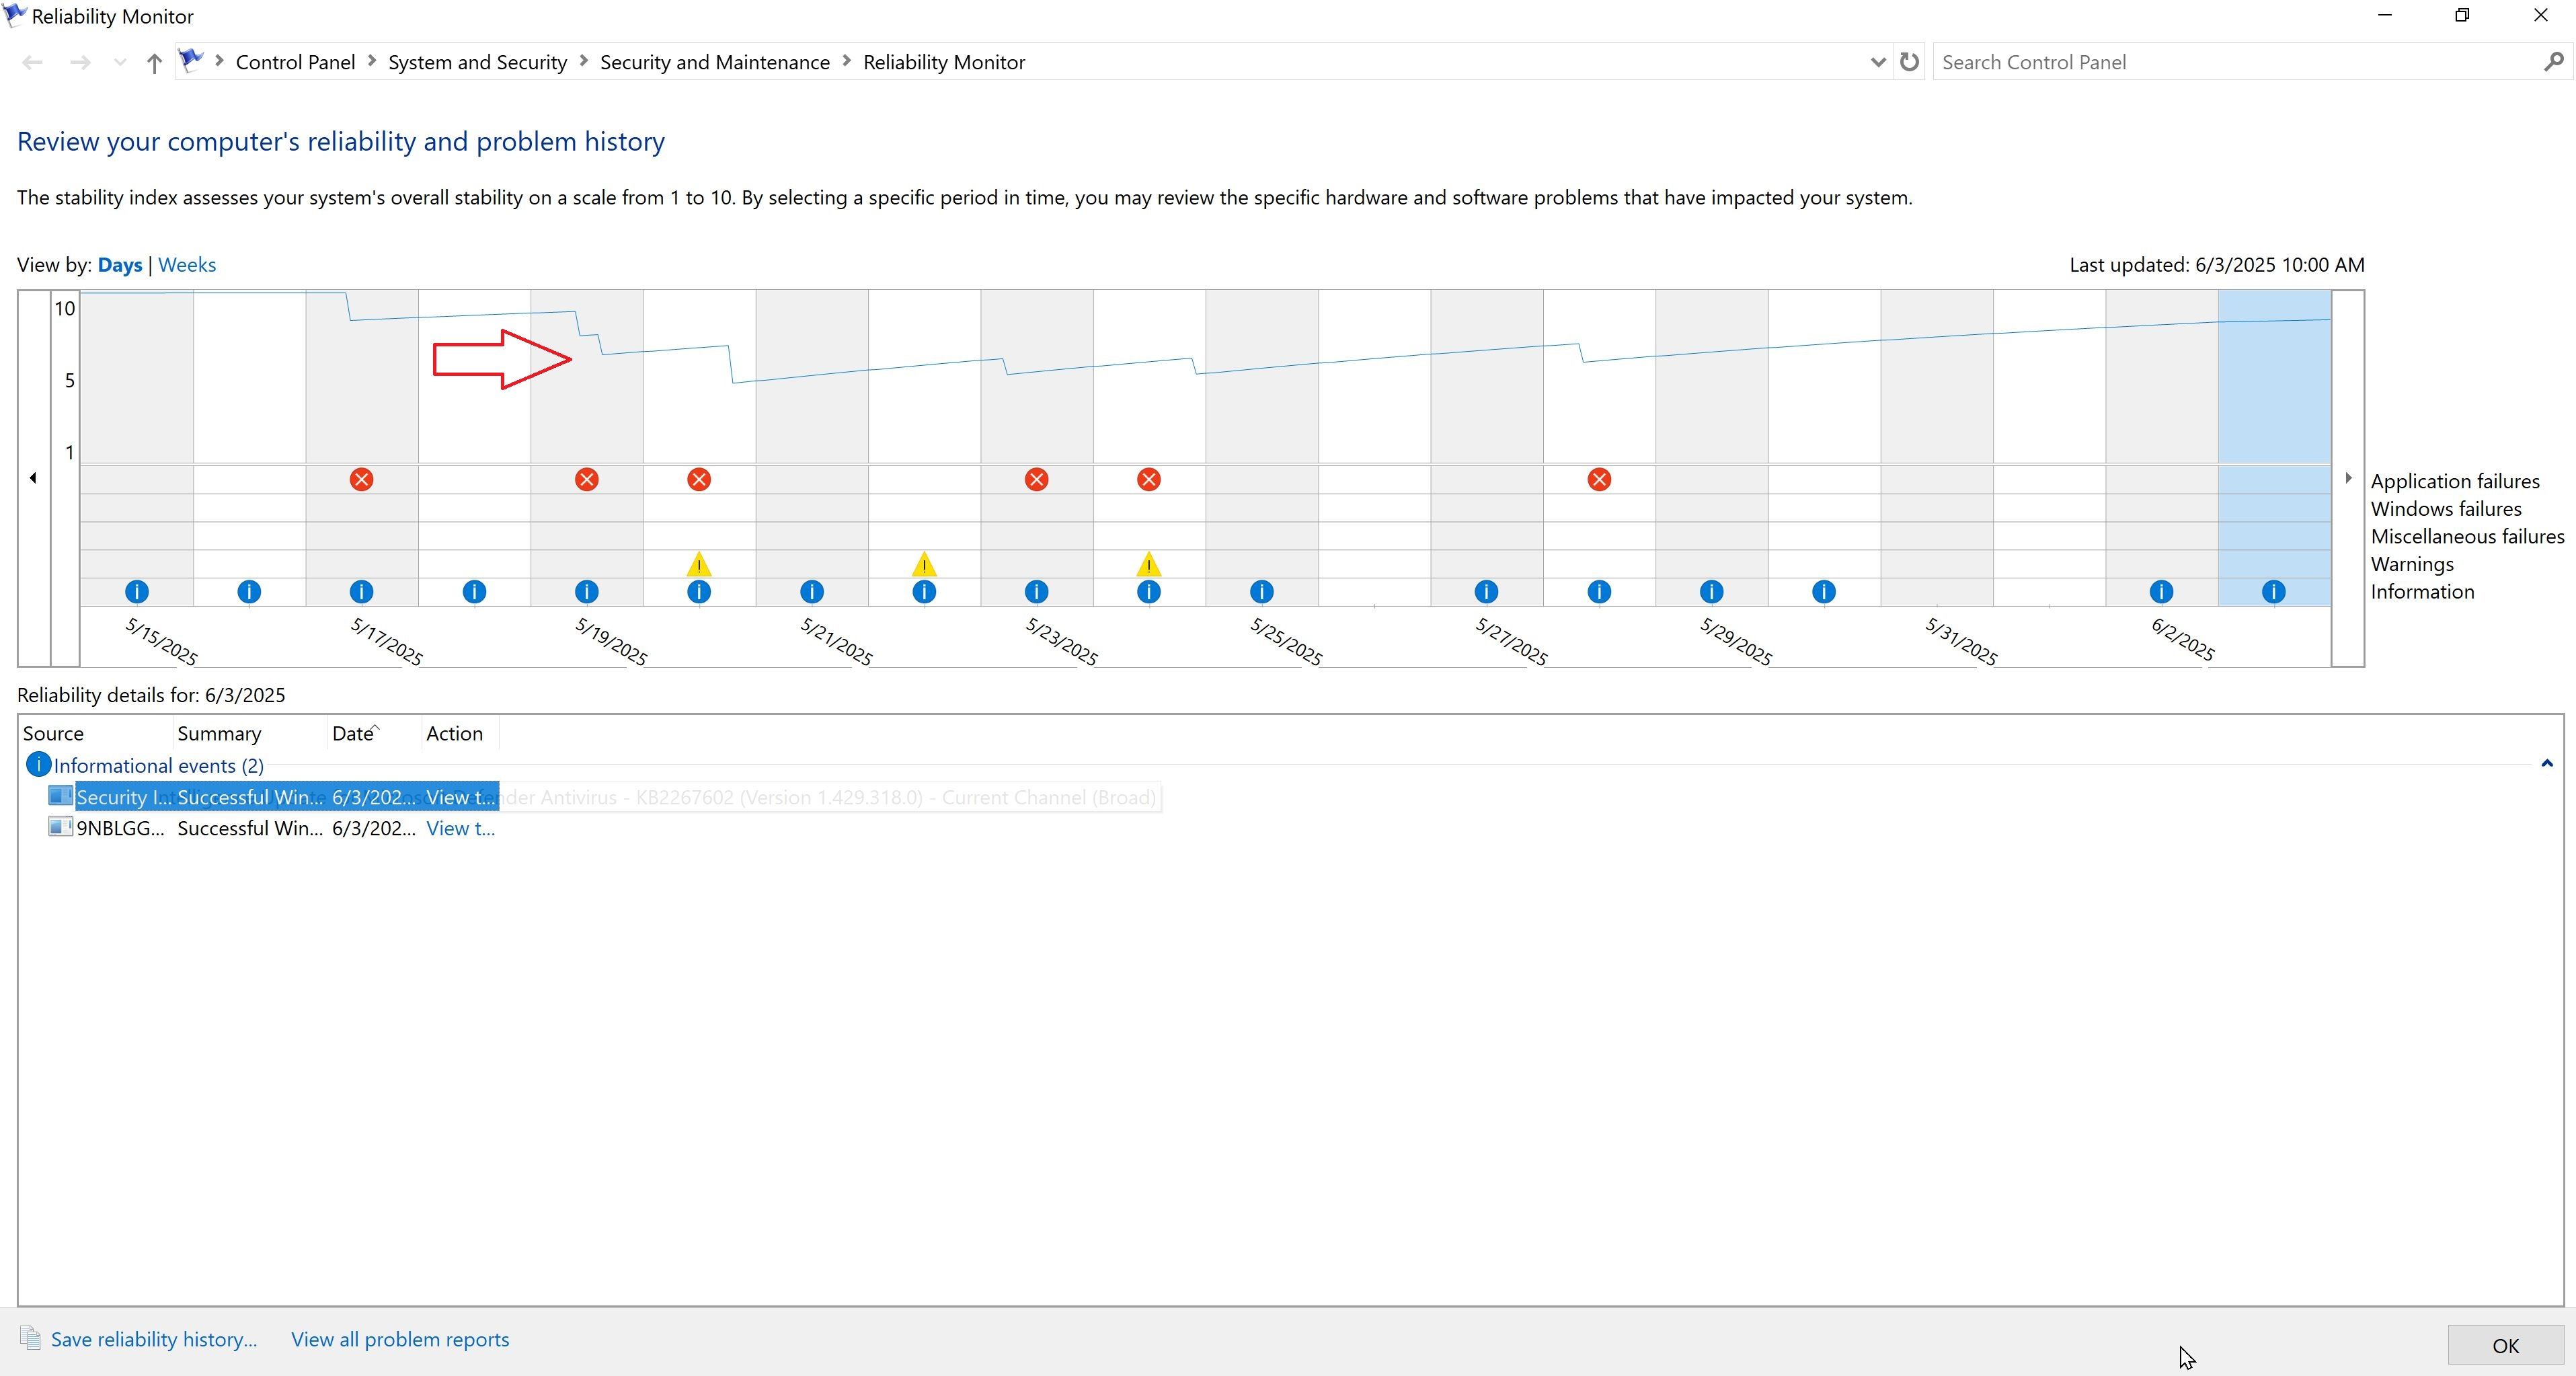Click the red error icon on 5/28/2025
The width and height of the screenshot is (2576, 1376).
tap(1599, 480)
